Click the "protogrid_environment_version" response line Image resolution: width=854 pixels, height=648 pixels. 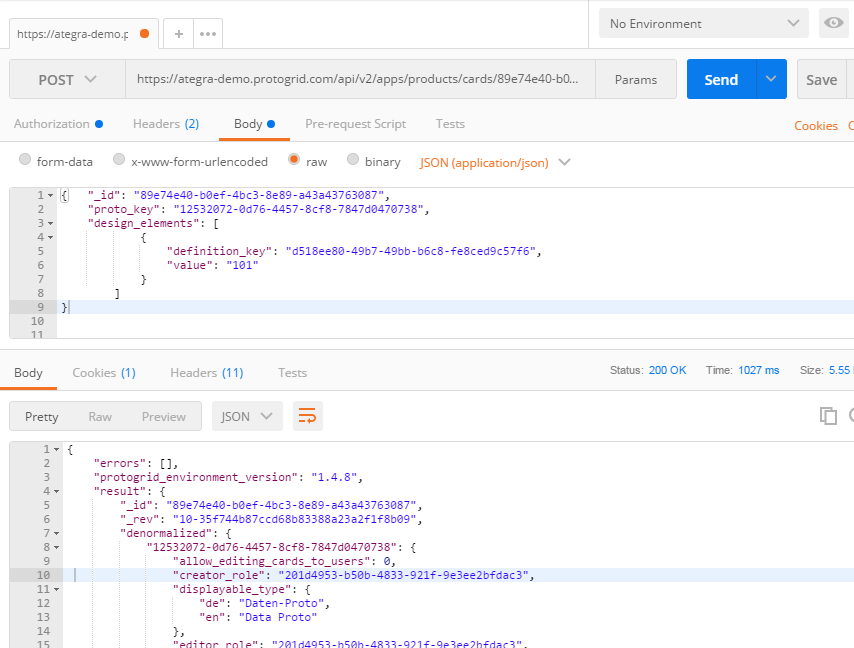(228, 477)
